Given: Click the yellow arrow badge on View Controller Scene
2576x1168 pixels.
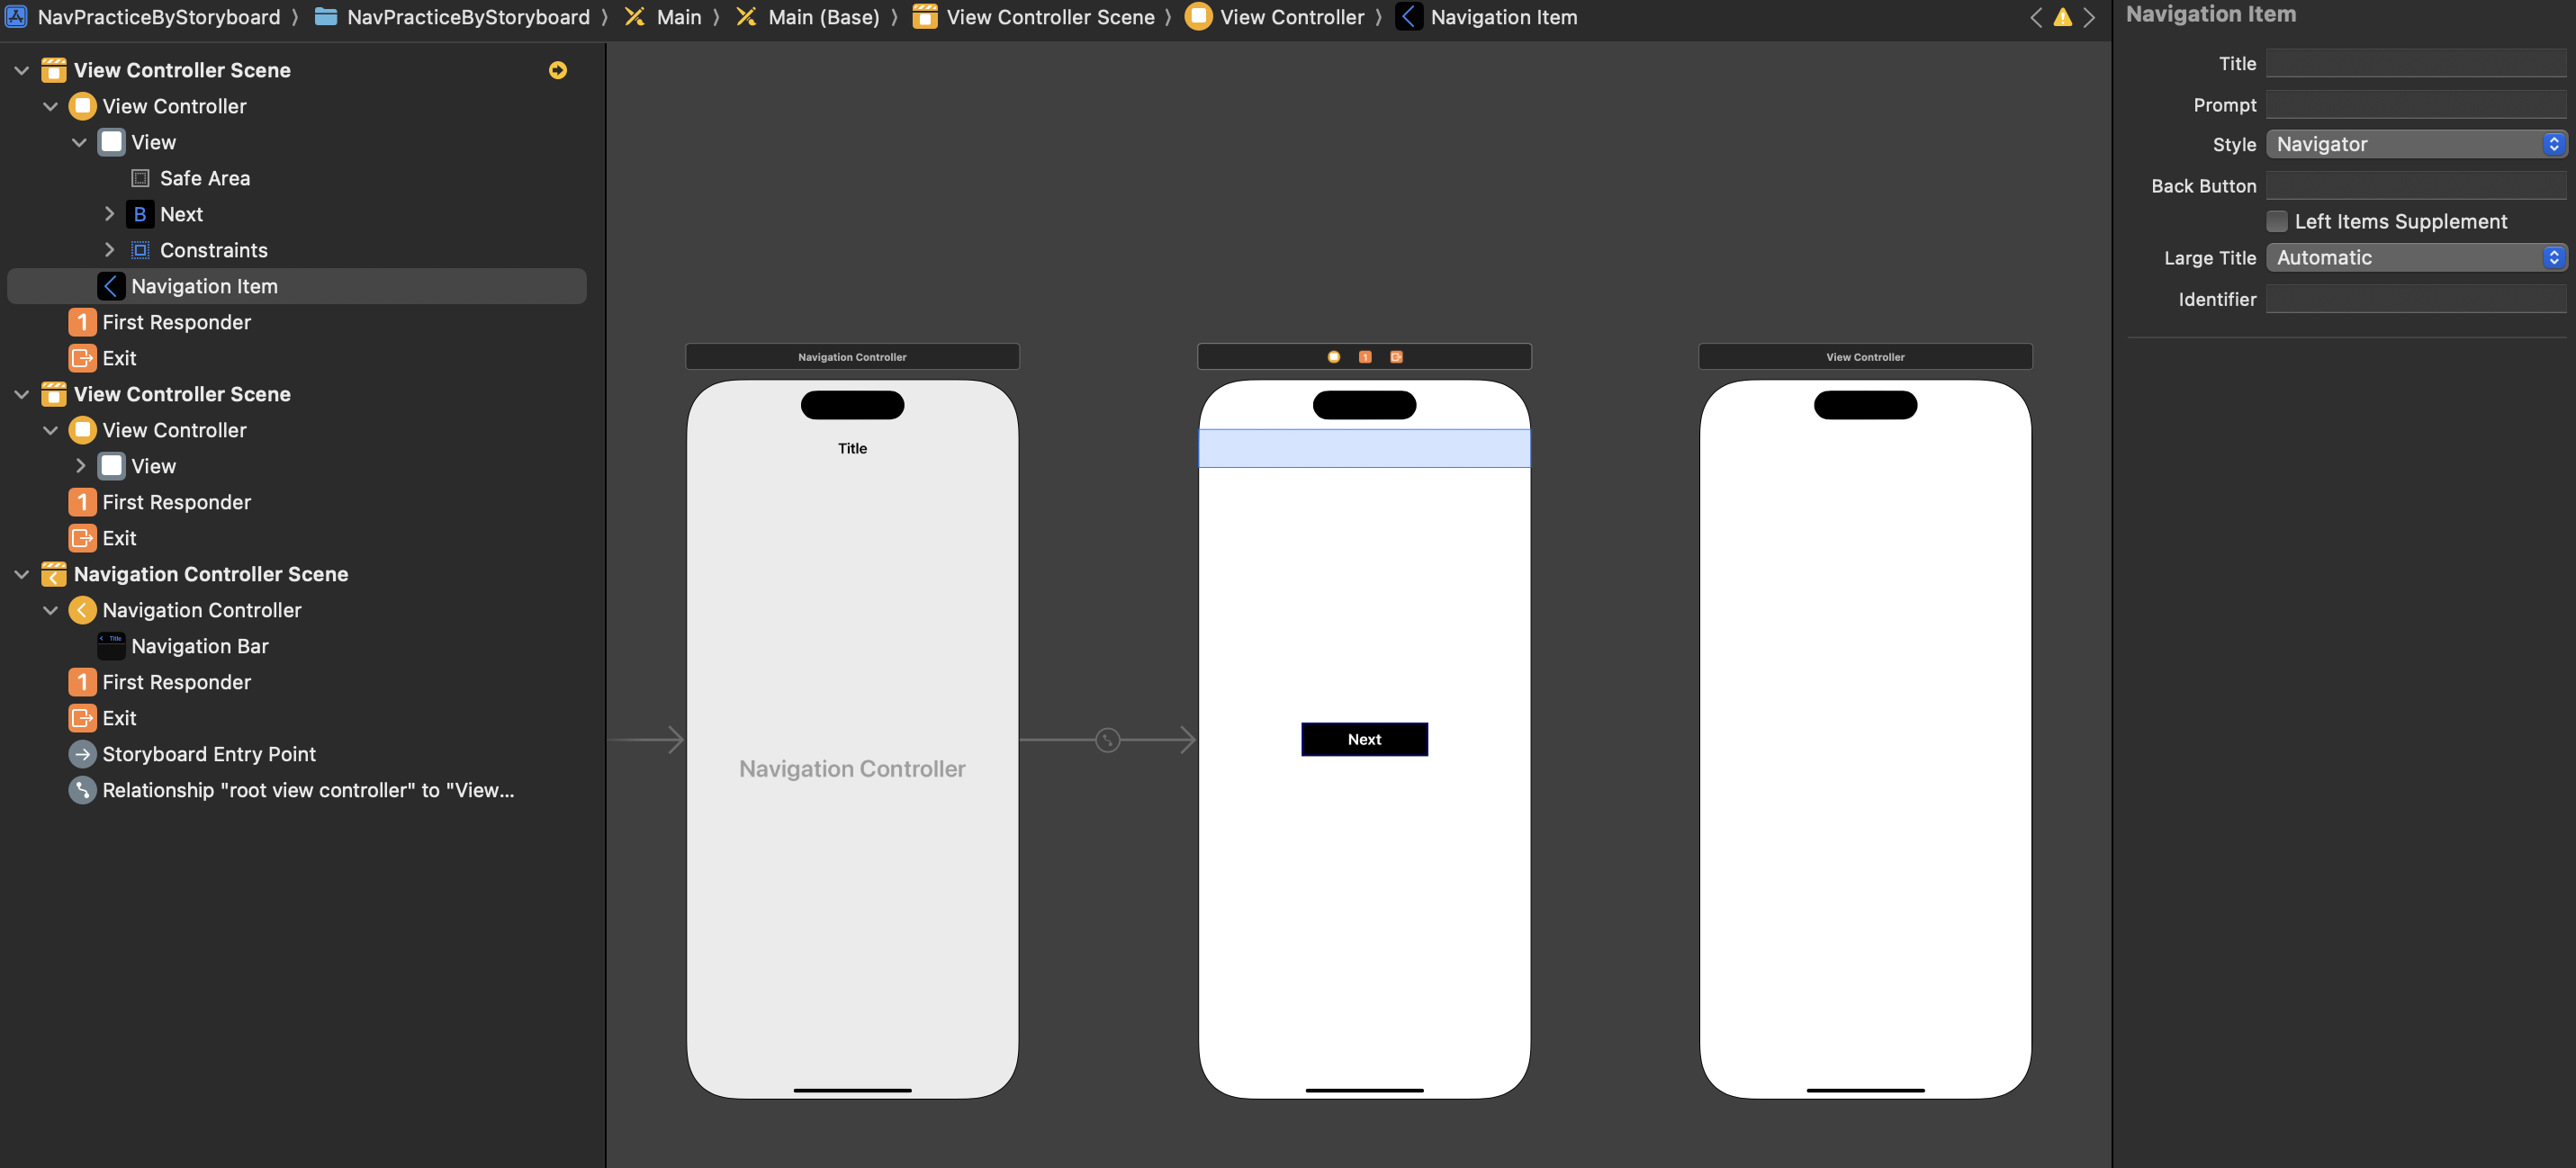Looking at the screenshot, I should click(x=558, y=70).
